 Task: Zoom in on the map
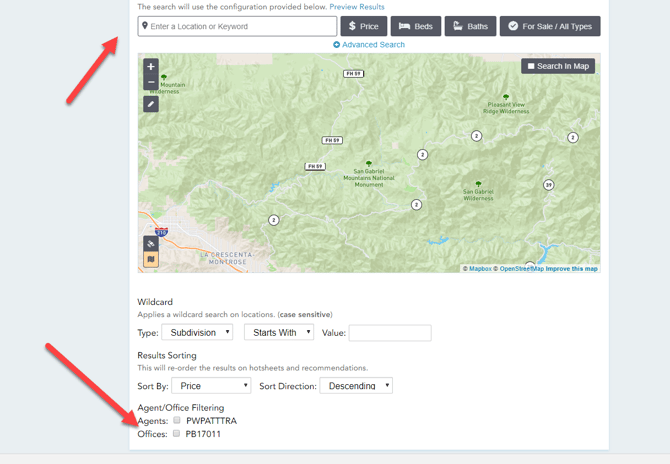tap(151, 67)
